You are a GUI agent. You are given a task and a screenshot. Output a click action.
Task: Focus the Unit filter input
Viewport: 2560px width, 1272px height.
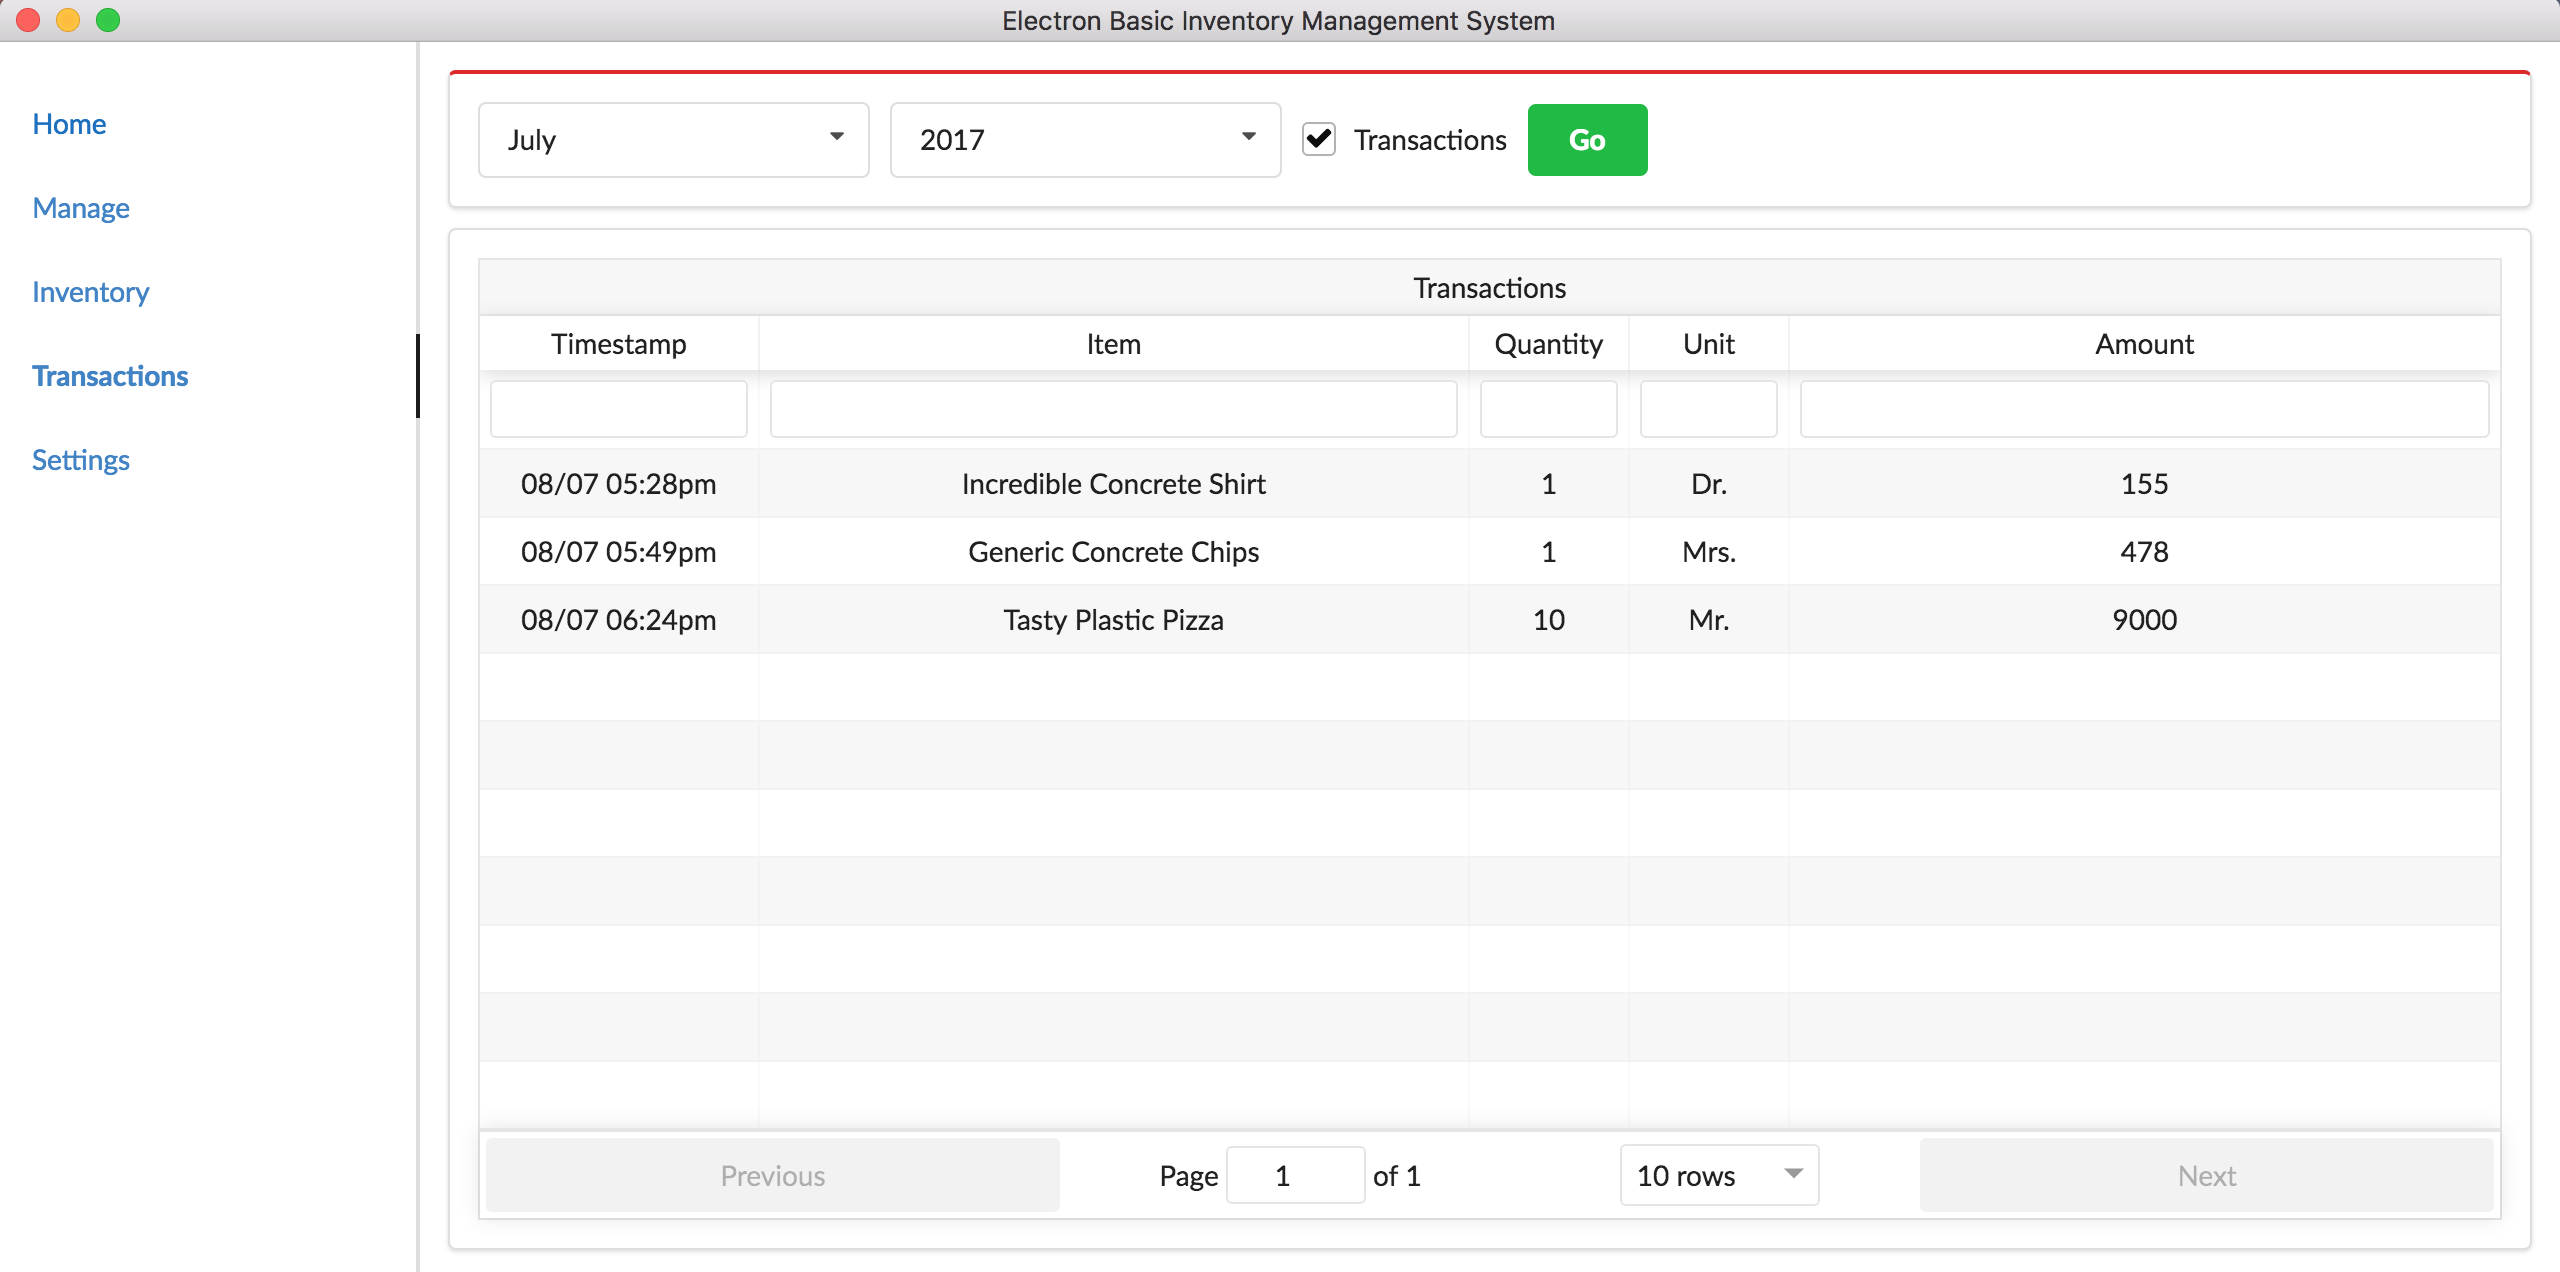coord(1709,409)
